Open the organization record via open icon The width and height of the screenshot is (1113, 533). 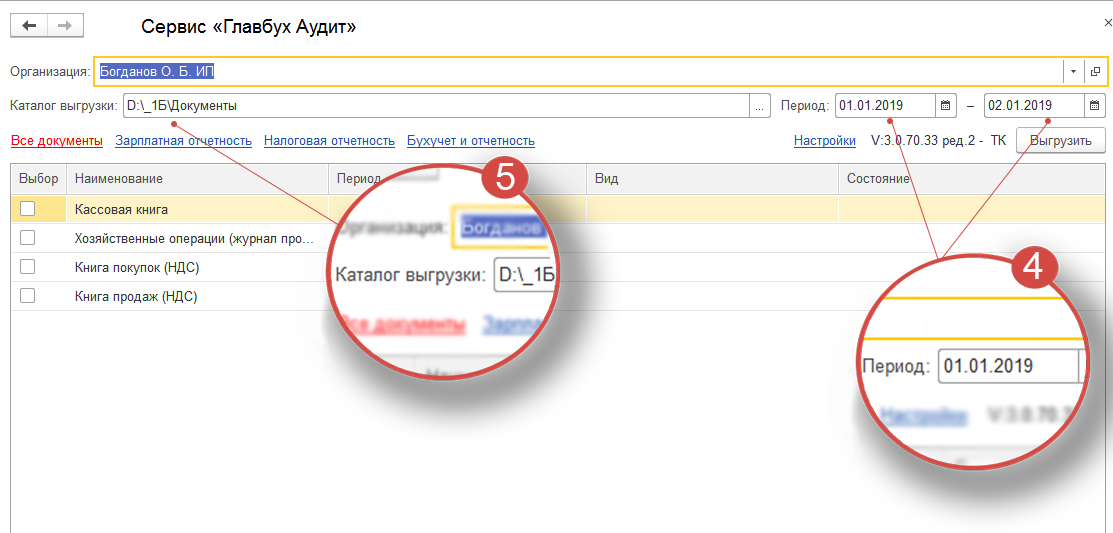pyautogui.click(x=1095, y=72)
